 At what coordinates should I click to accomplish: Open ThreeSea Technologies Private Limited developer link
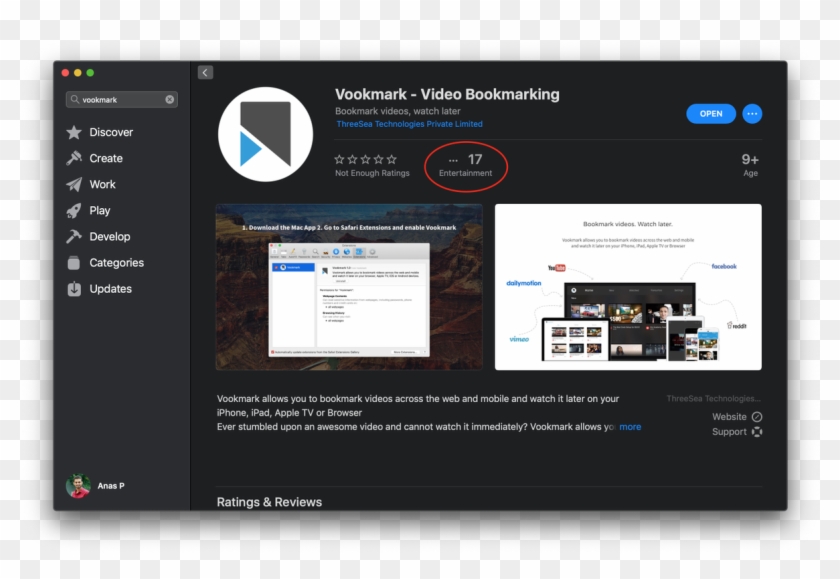coord(409,125)
